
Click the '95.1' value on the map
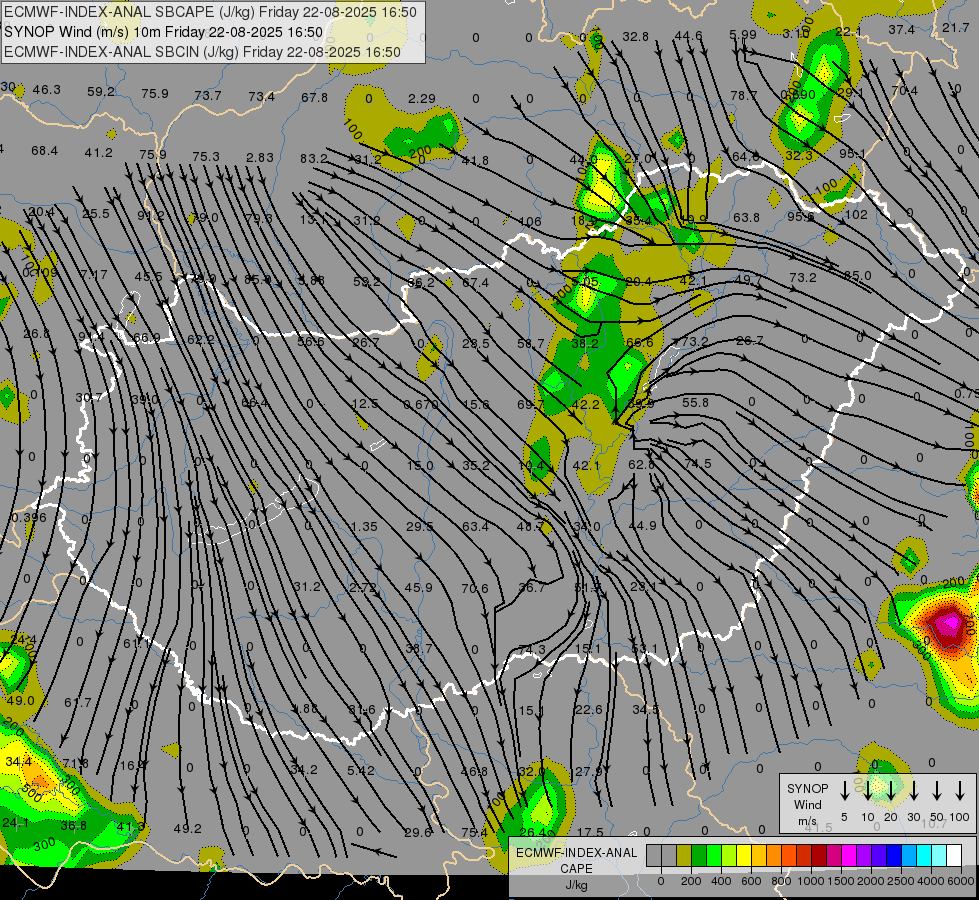853,154
